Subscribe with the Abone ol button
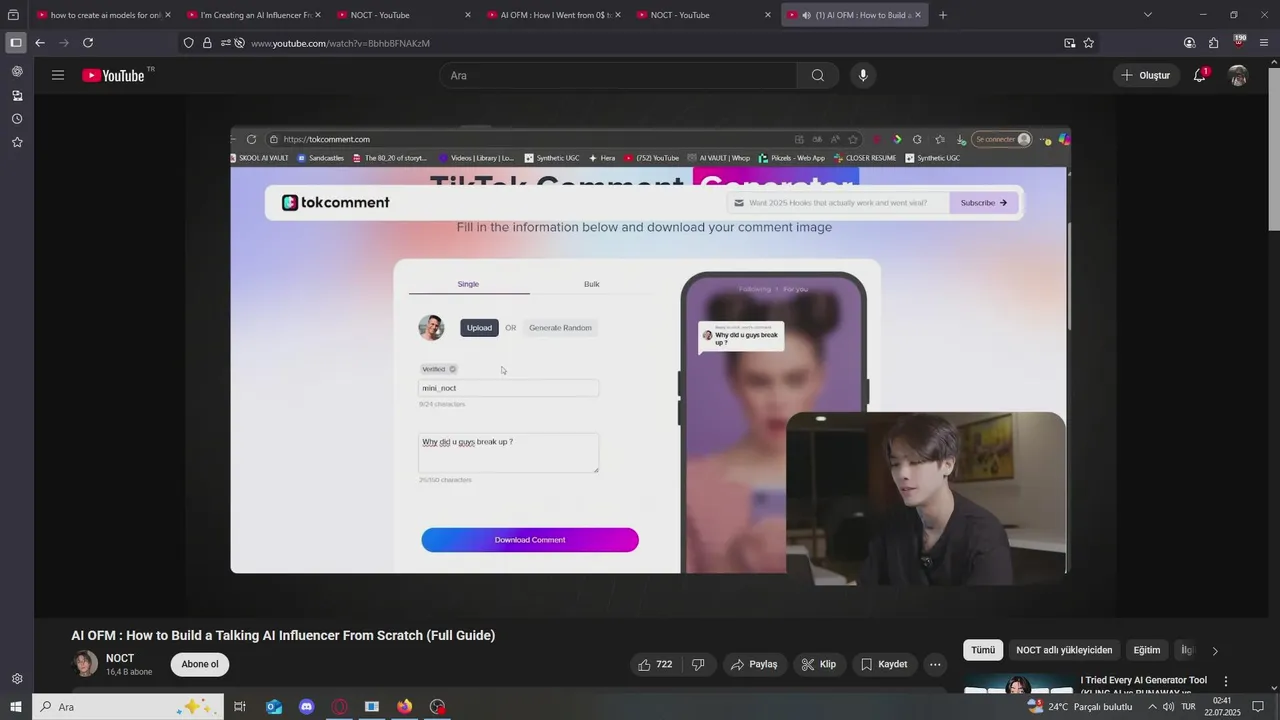Image resolution: width=1280 pixels, height=720 pixels. (x=200, y=664)
